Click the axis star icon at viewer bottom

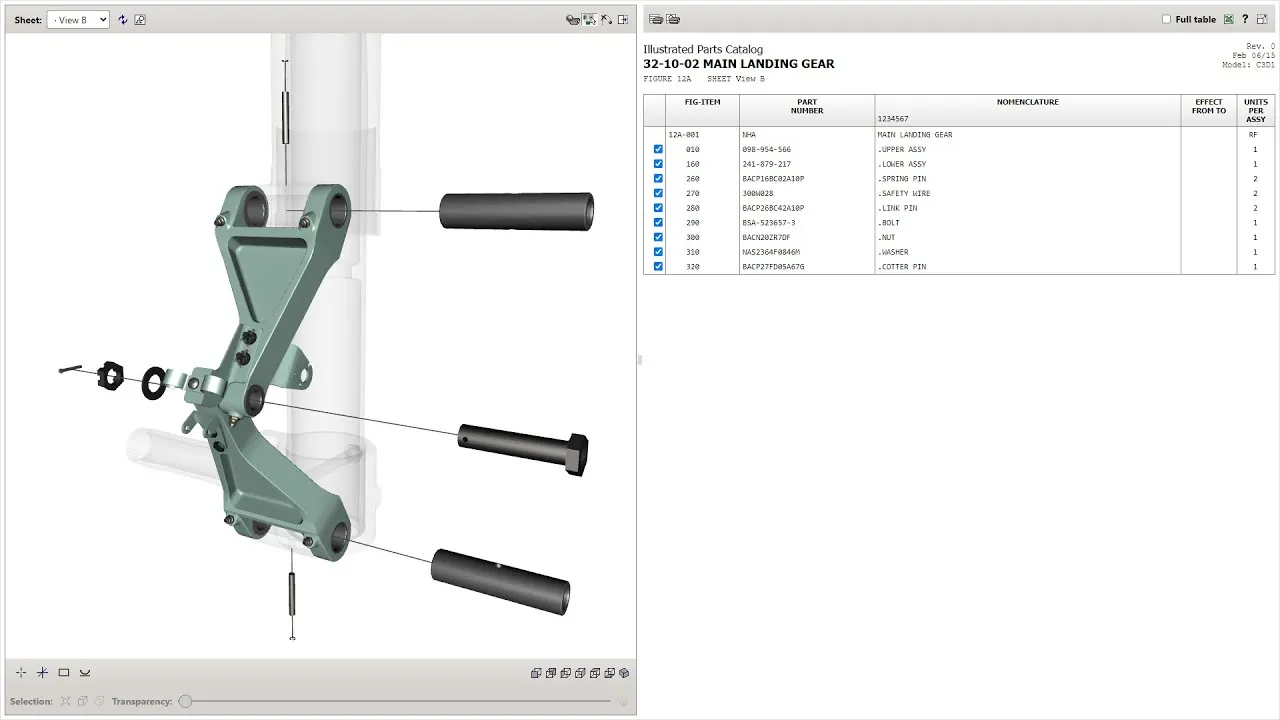42,673
